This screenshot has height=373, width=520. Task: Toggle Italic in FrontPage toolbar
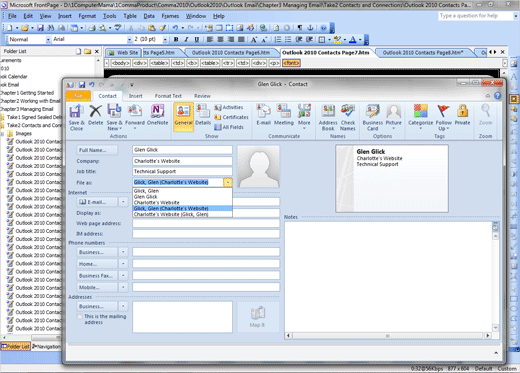tap(186, 39)
